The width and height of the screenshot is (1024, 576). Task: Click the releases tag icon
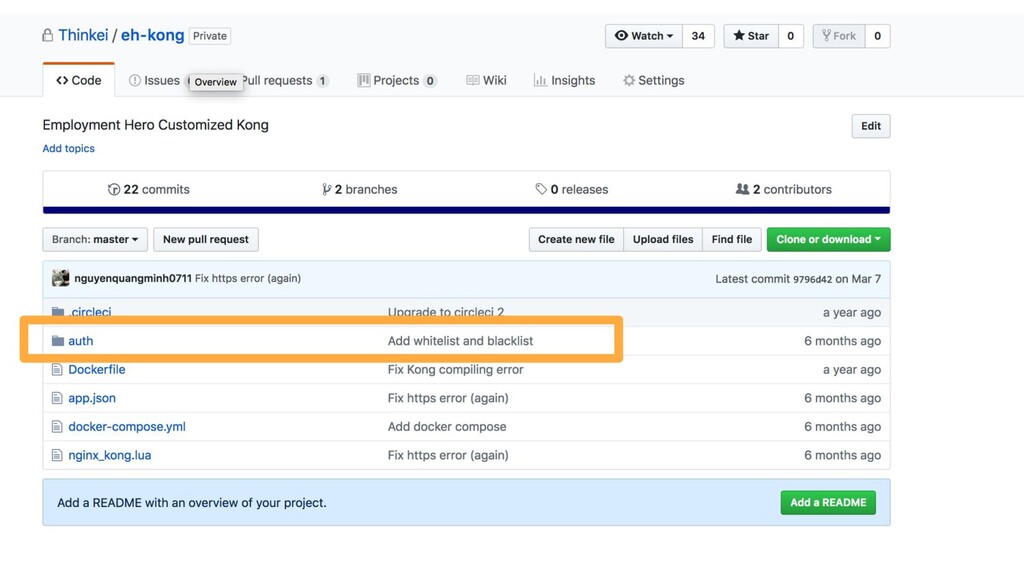pos(541,189)
